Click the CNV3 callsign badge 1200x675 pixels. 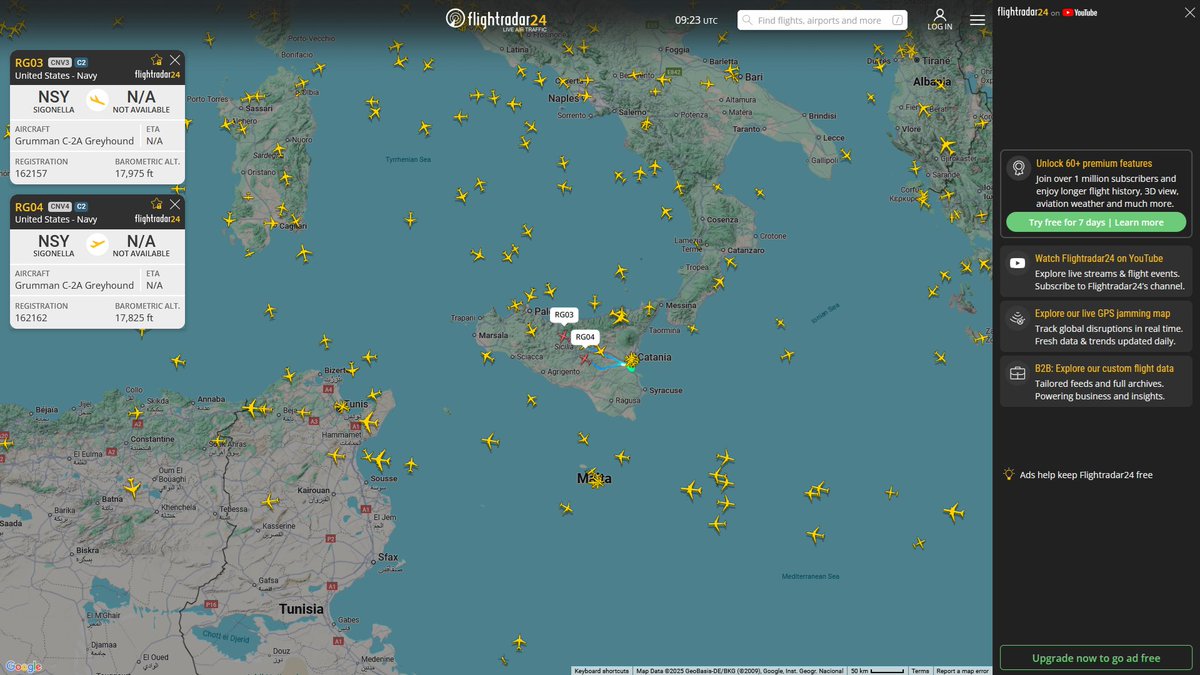(60, 62)
